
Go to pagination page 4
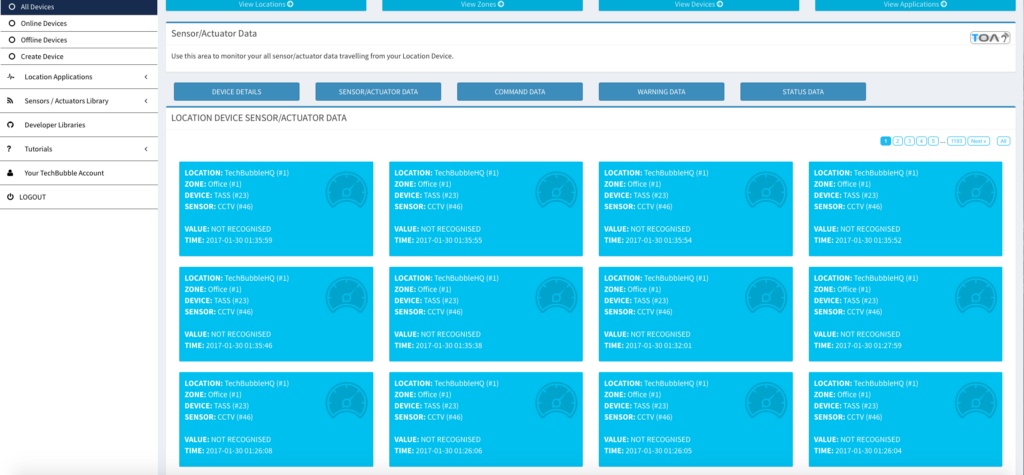point(921,141)
